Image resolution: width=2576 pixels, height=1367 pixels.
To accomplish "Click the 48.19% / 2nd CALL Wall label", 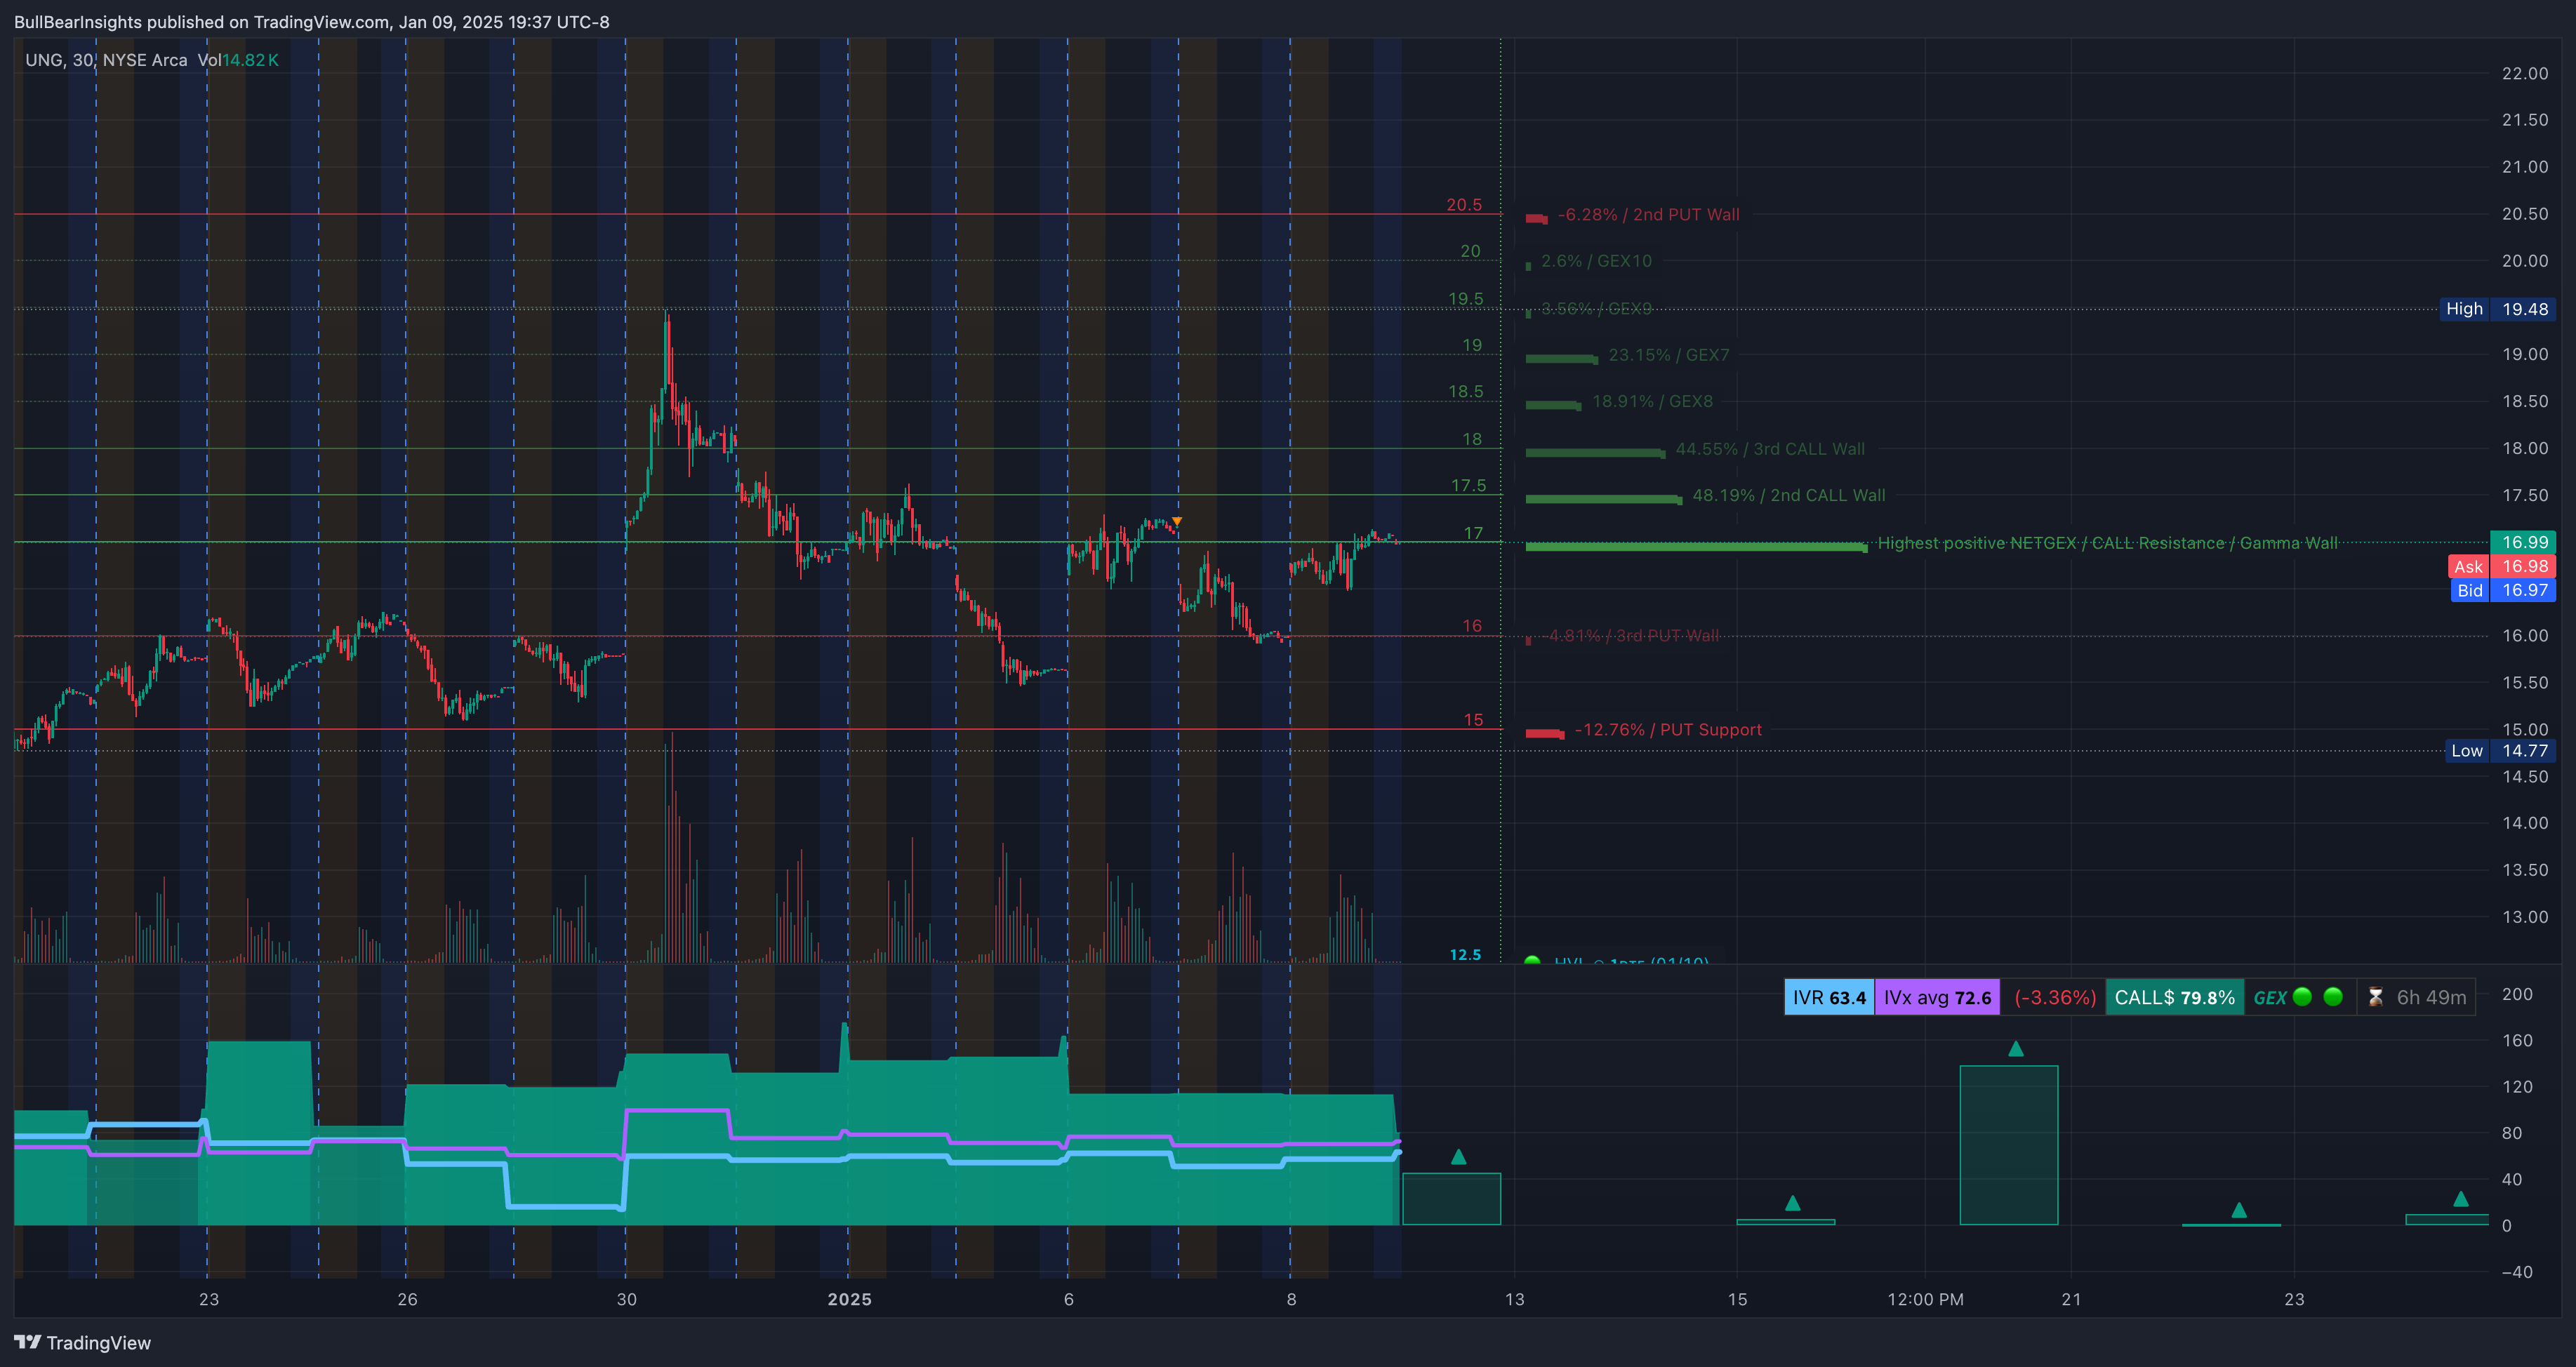I will (1788, 495).
